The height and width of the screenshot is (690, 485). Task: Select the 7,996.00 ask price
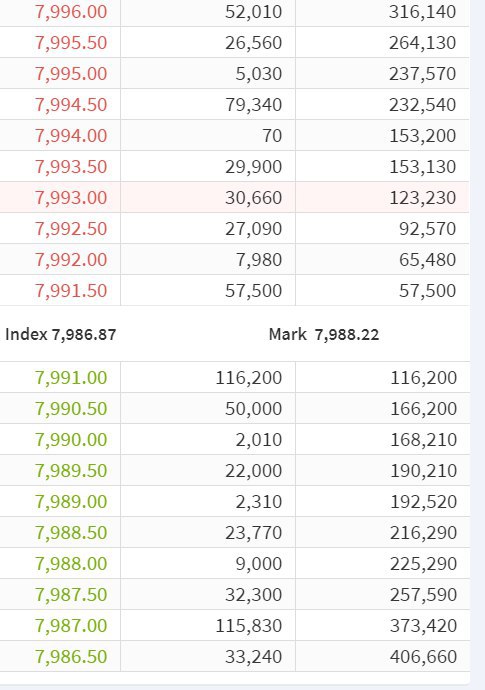(71, 12)
